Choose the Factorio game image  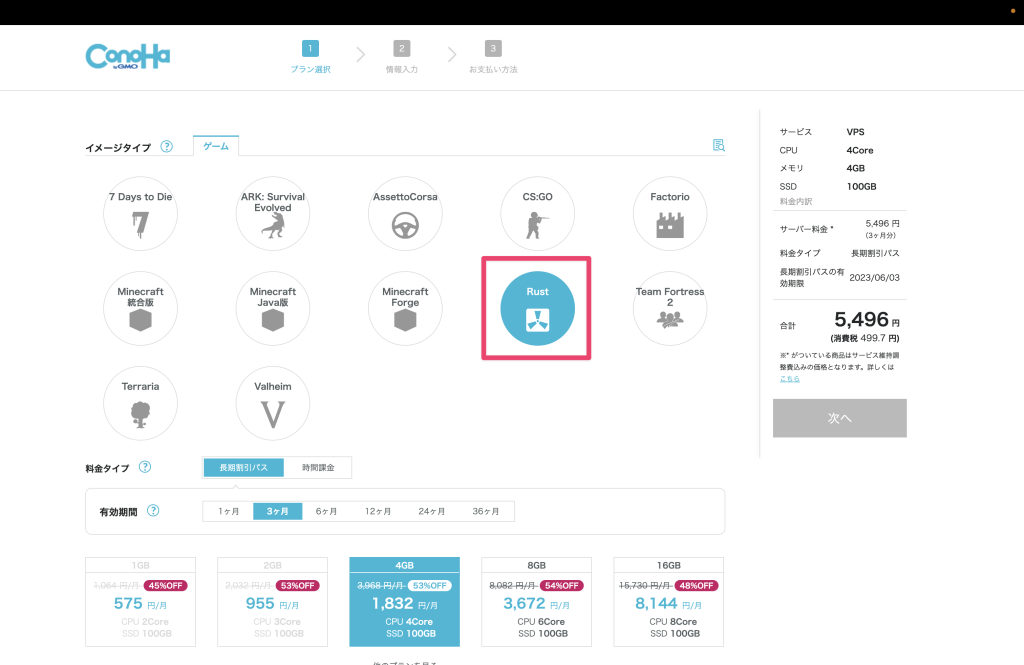[670, 214]
